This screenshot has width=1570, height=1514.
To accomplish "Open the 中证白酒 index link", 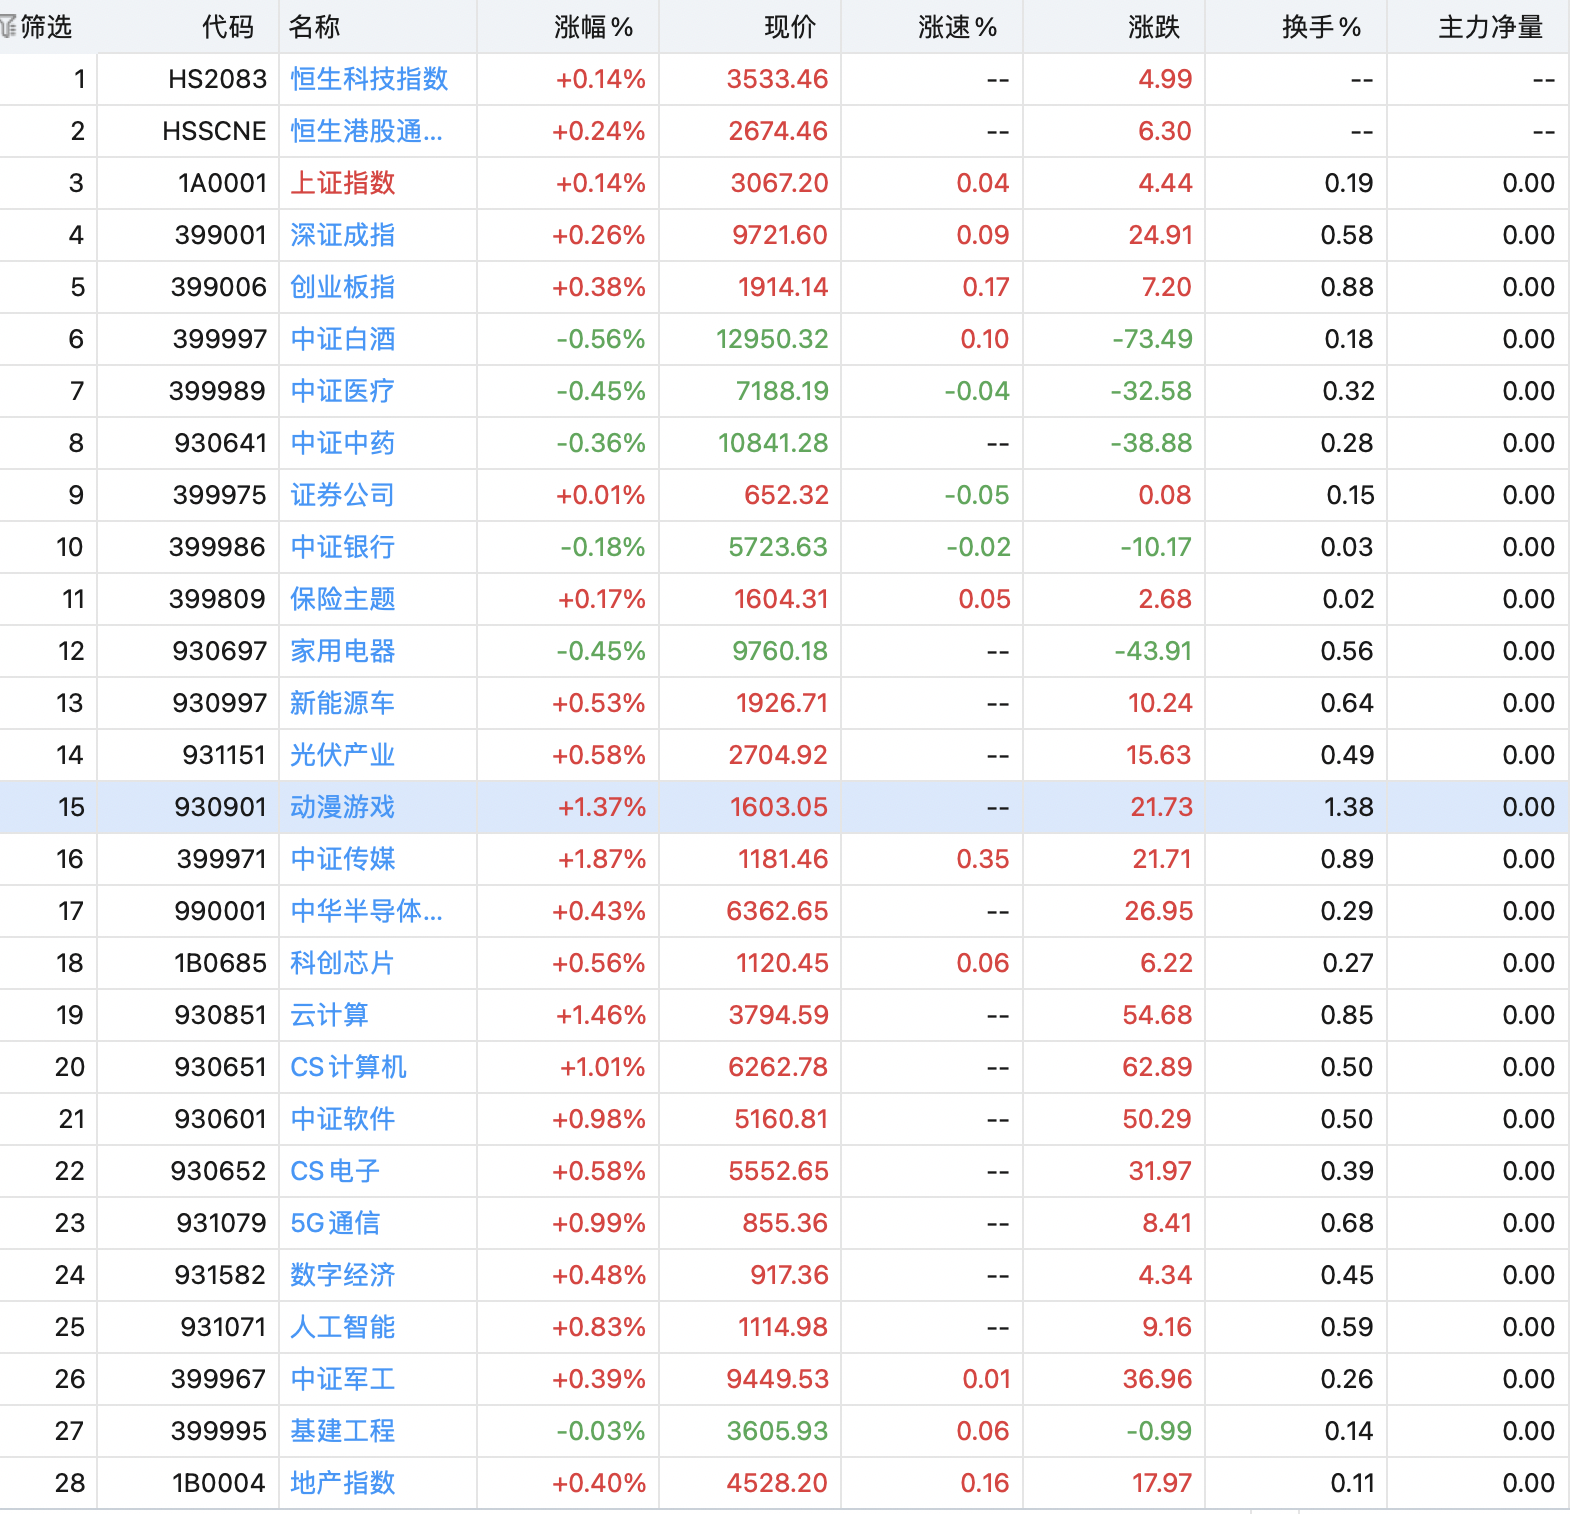I will click(343, 339).
